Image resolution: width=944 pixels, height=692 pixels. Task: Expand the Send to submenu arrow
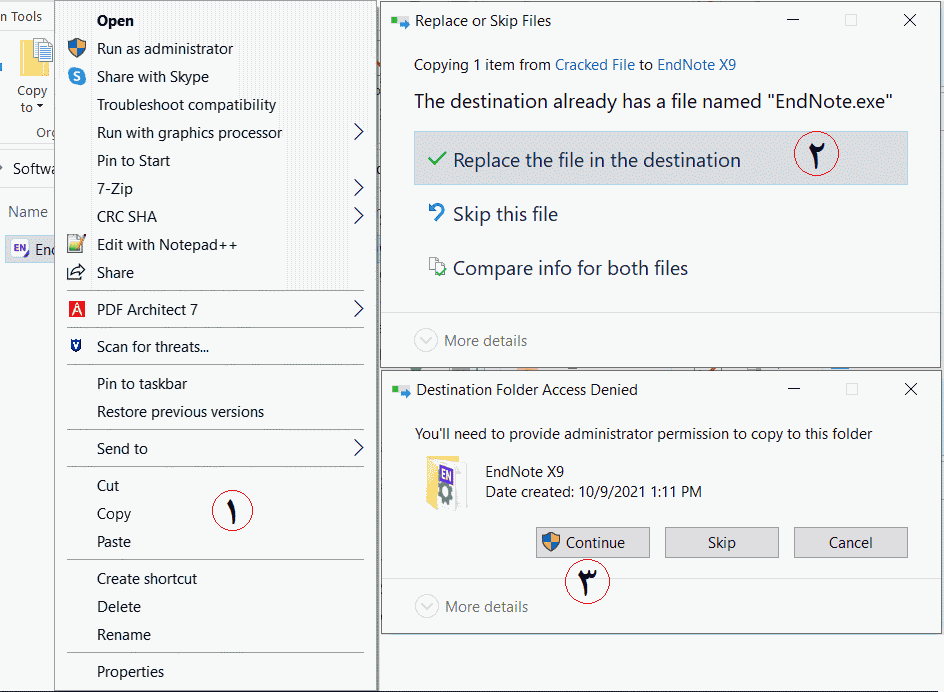pos(358,447)
